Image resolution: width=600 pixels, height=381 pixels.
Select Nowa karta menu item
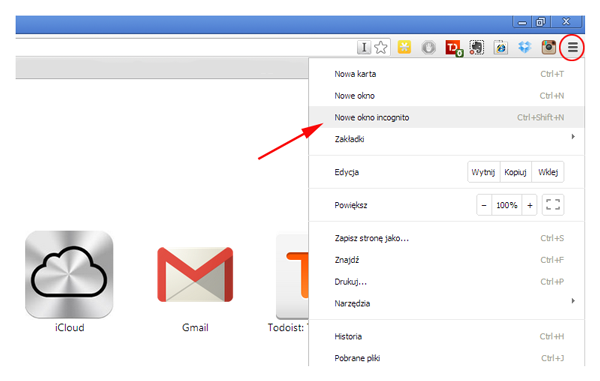click(446, 74)
